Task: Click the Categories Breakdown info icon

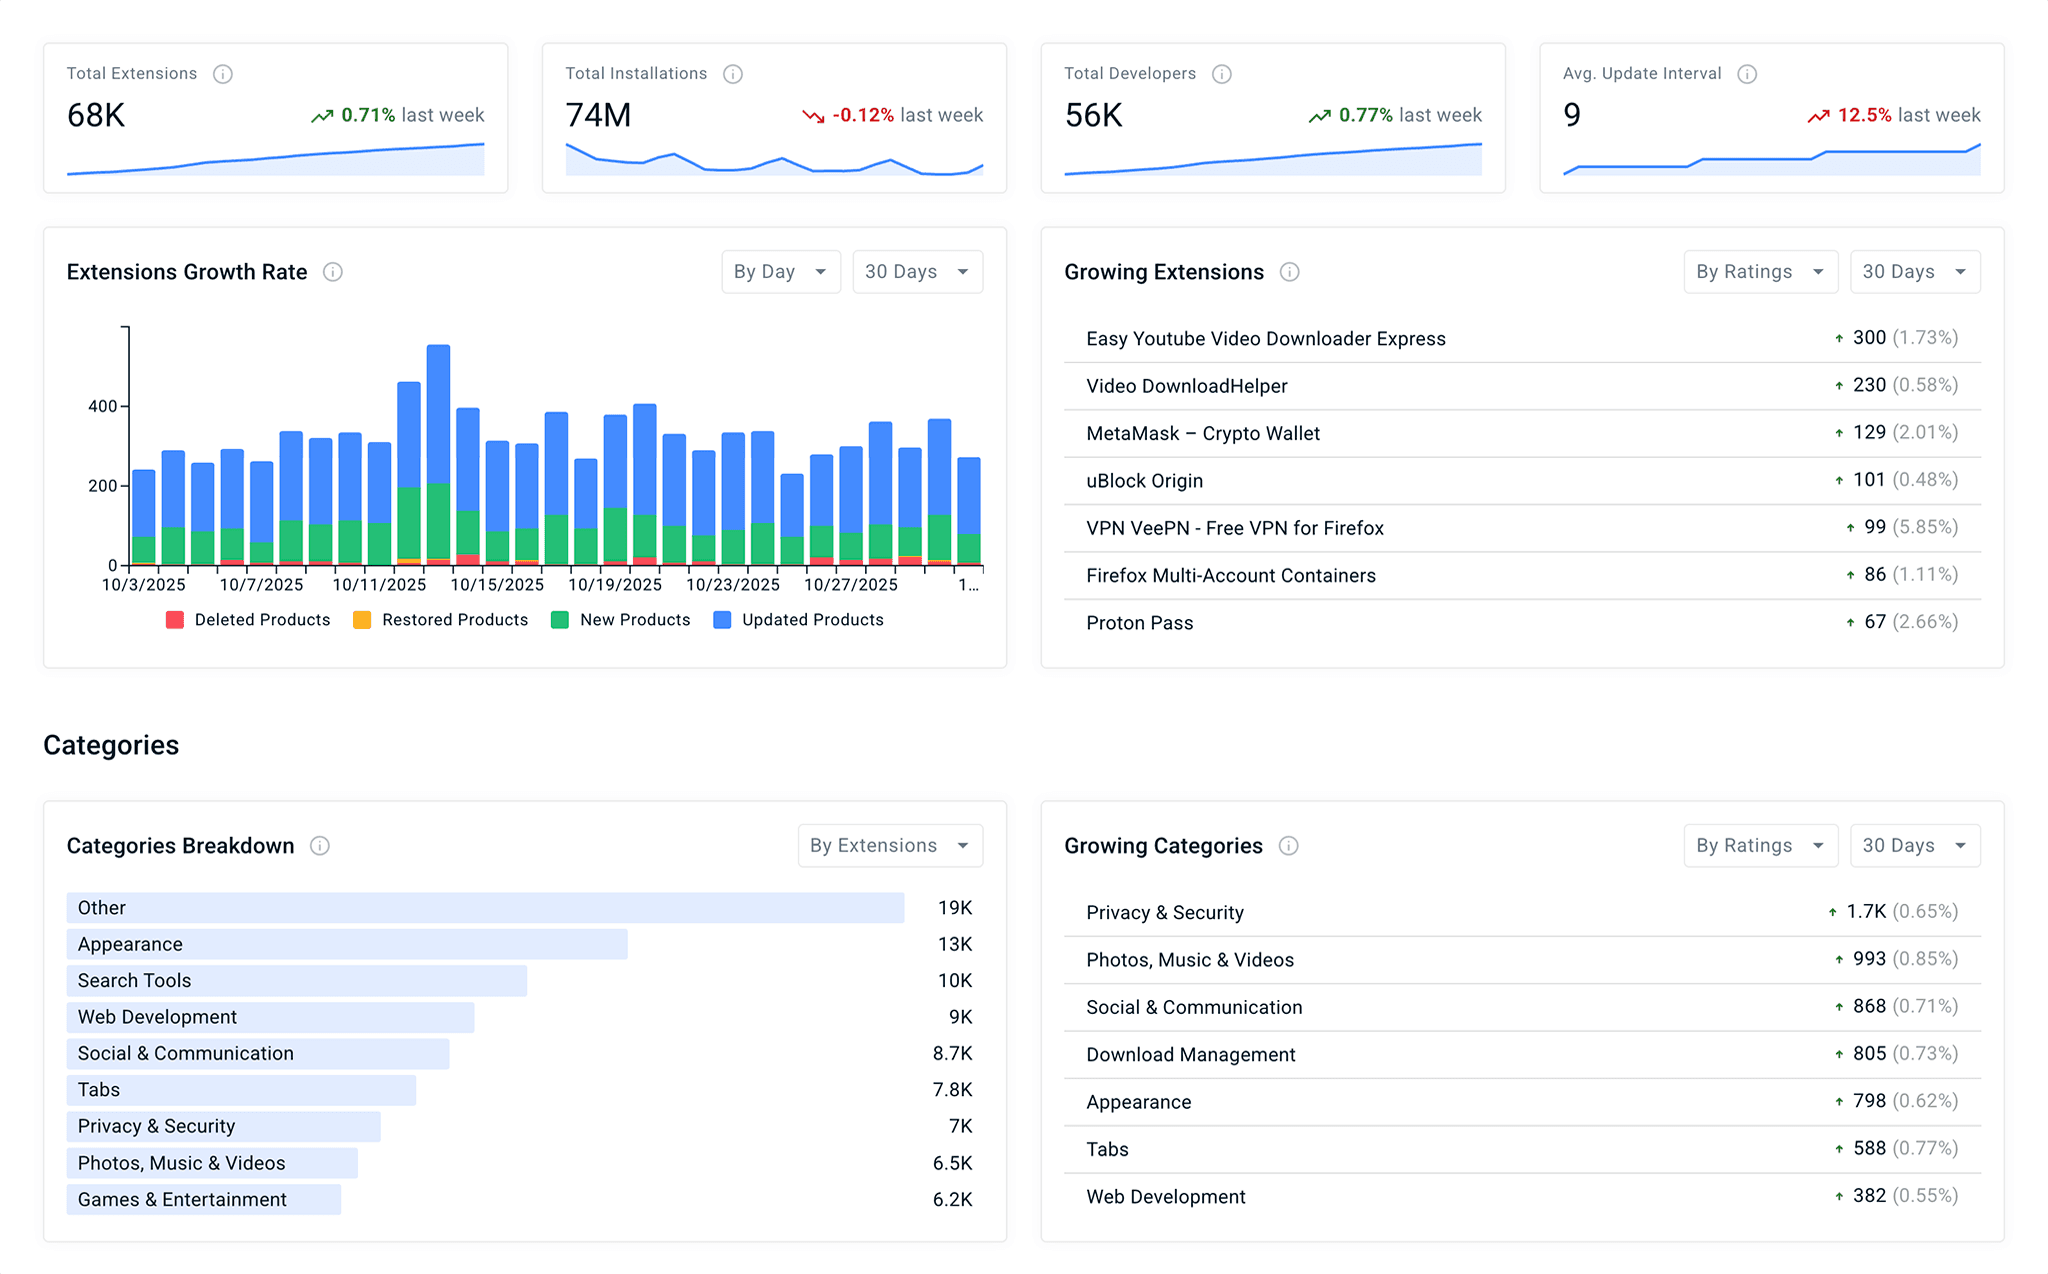Action: 320,845
